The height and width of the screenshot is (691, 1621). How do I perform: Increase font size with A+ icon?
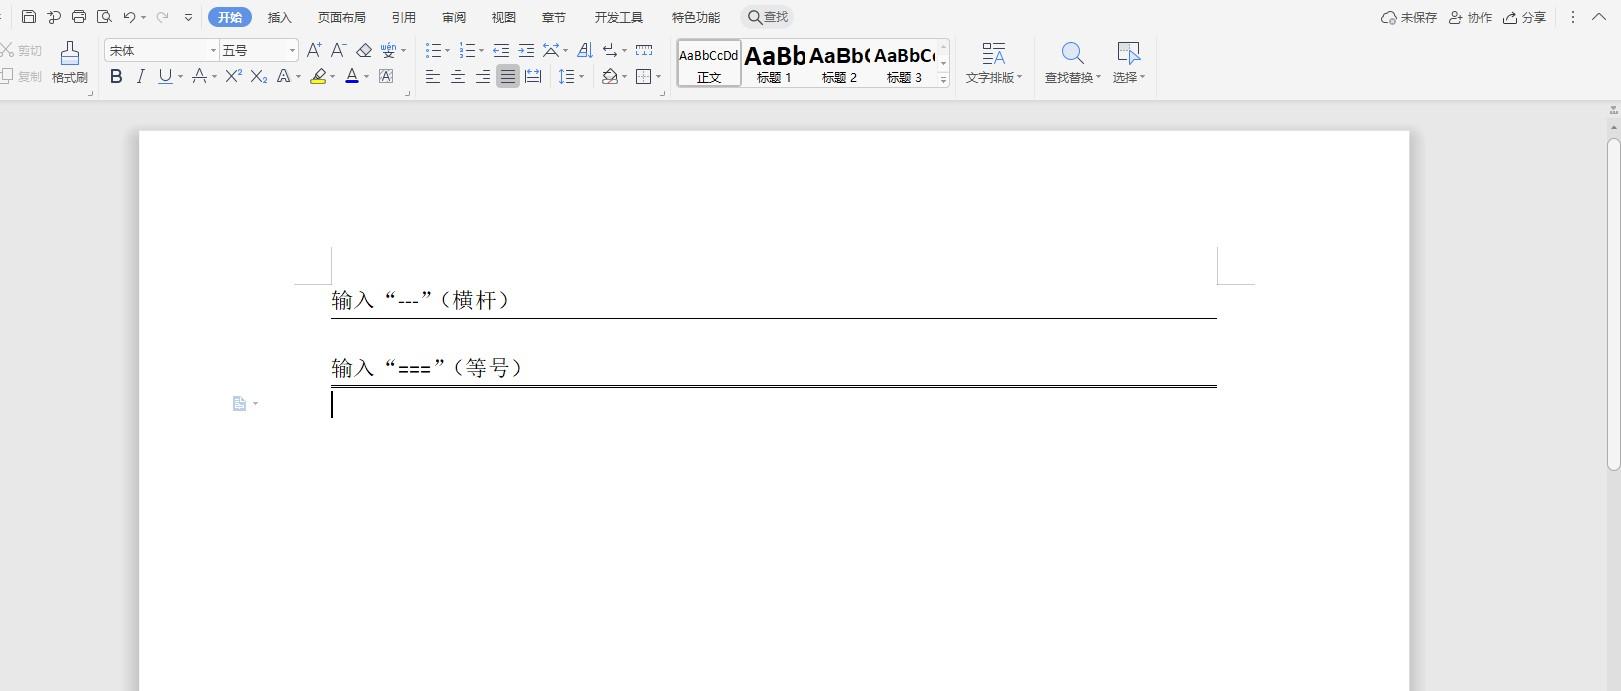point(314,50)
